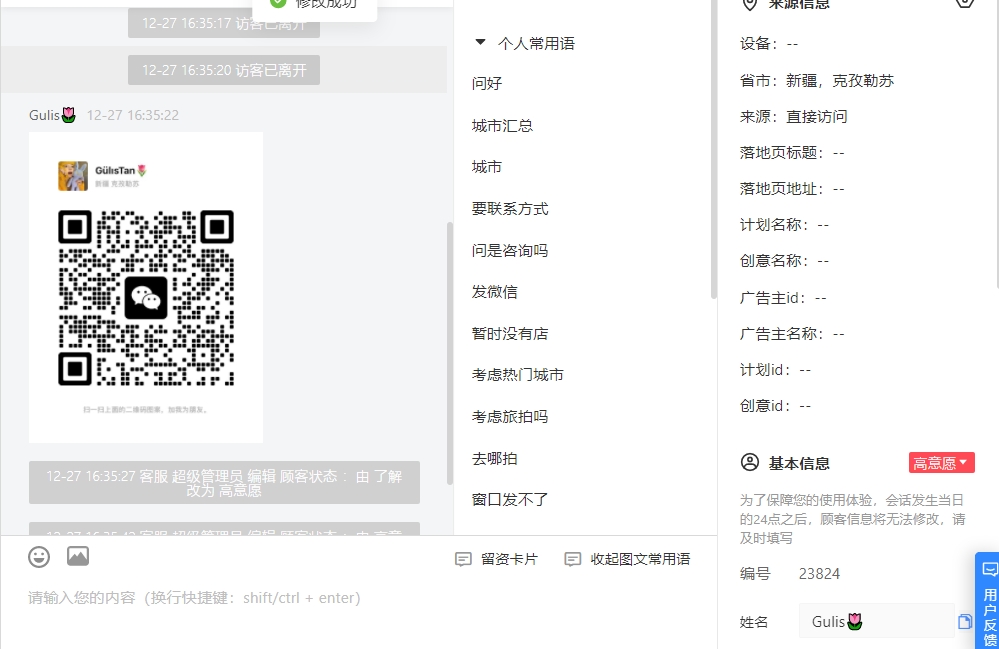Click the 编号 value 23824
This screenshot has width=999, height=649.
819,574
